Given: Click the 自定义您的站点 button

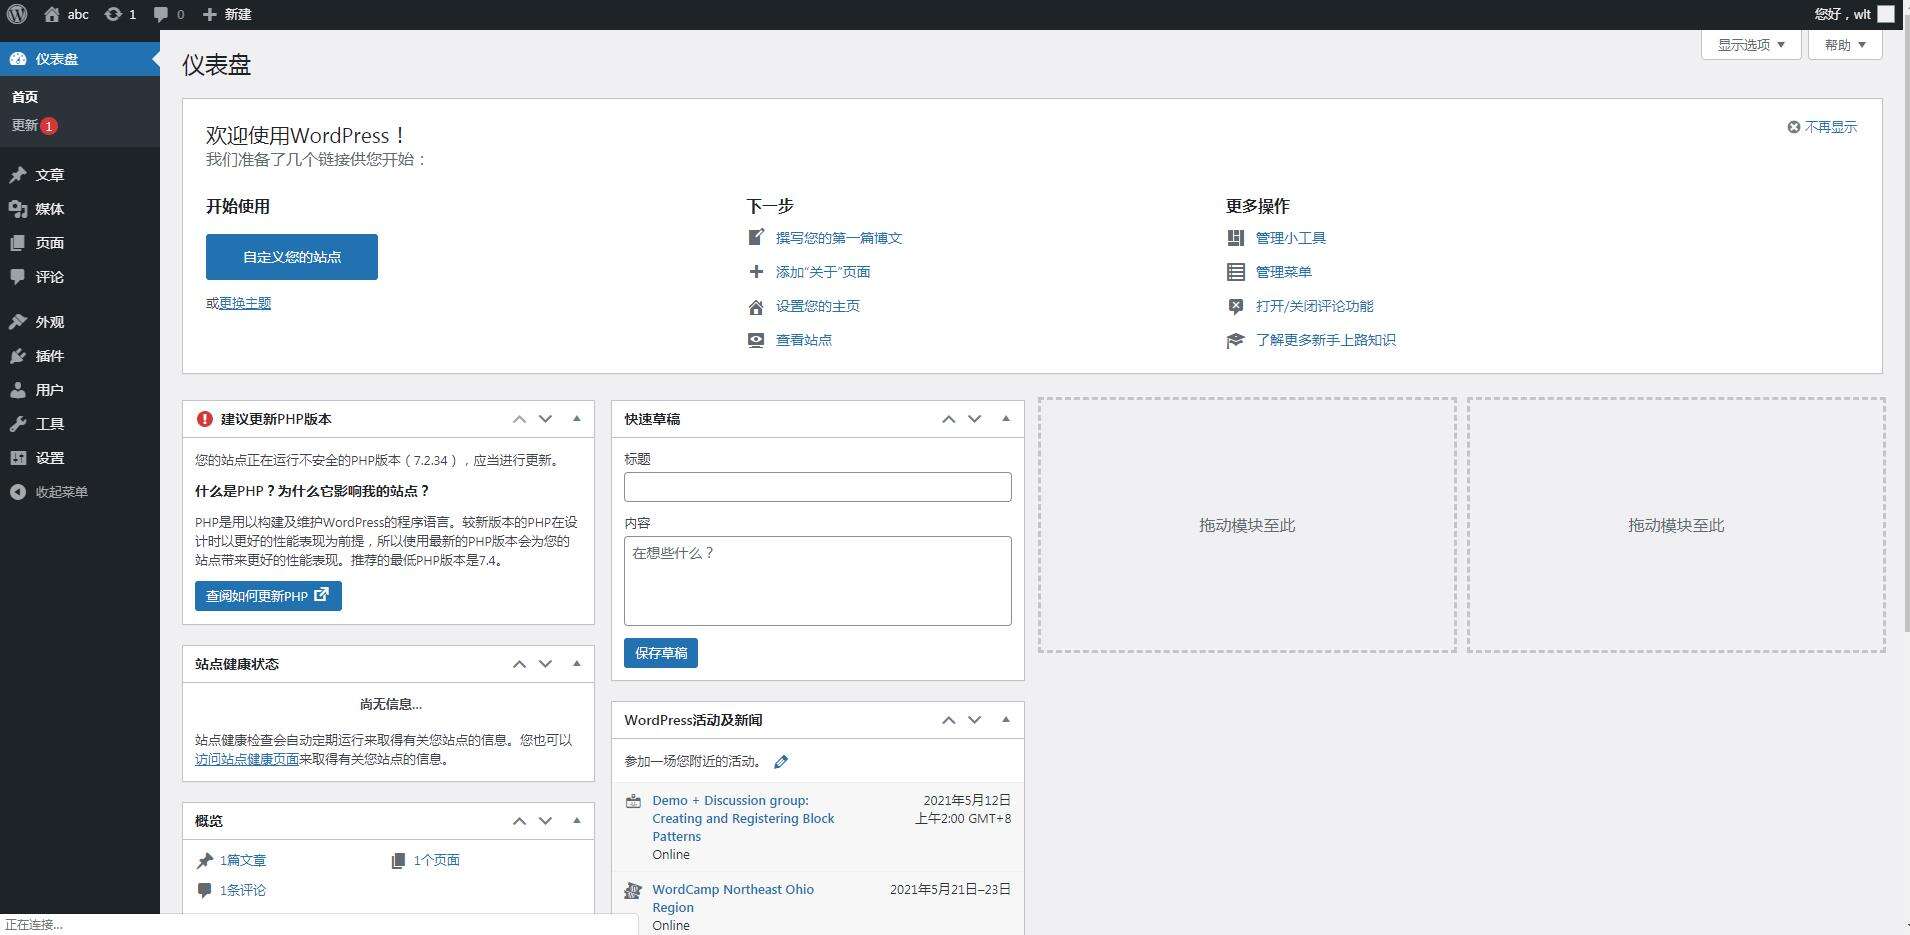Looking at the screenshot, I should click(292, 257).
